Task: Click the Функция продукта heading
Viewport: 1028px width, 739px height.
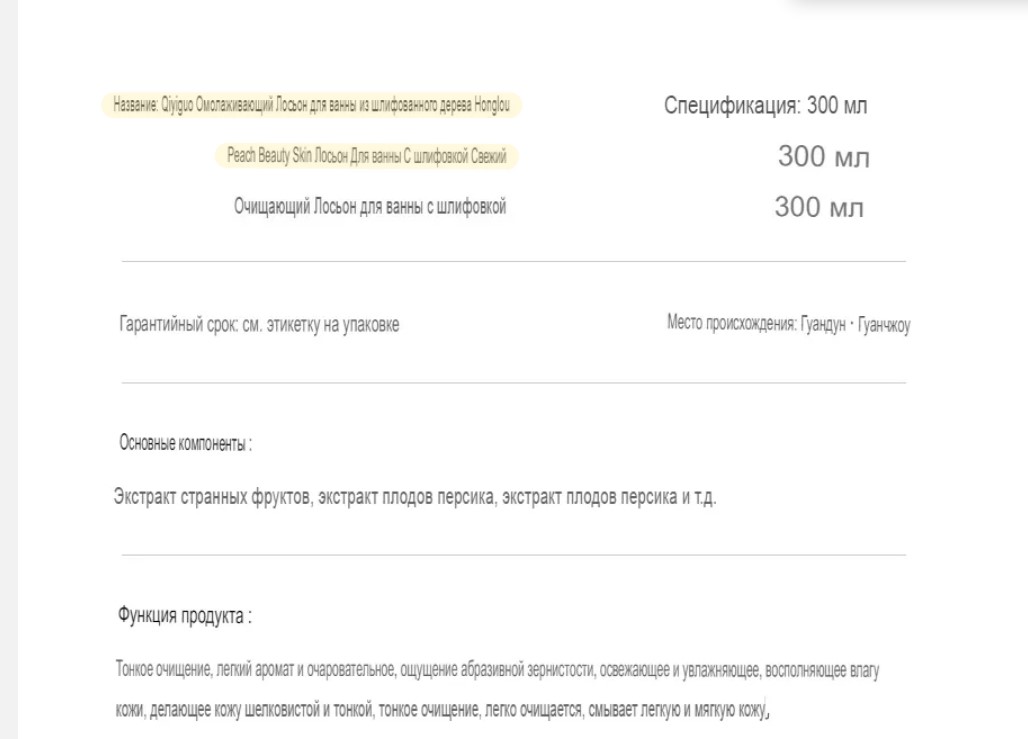Action: click(x=184, y=616)
